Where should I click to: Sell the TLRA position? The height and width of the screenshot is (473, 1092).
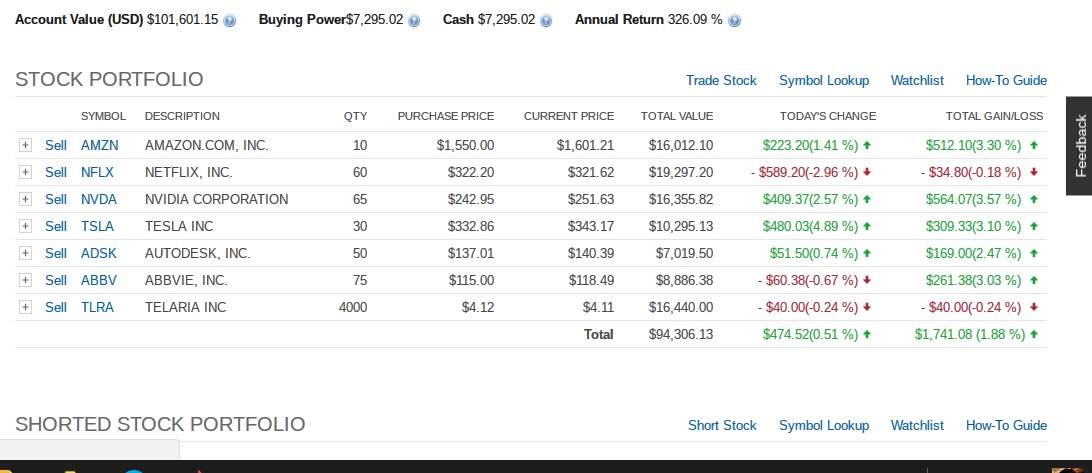coord(56,307)
